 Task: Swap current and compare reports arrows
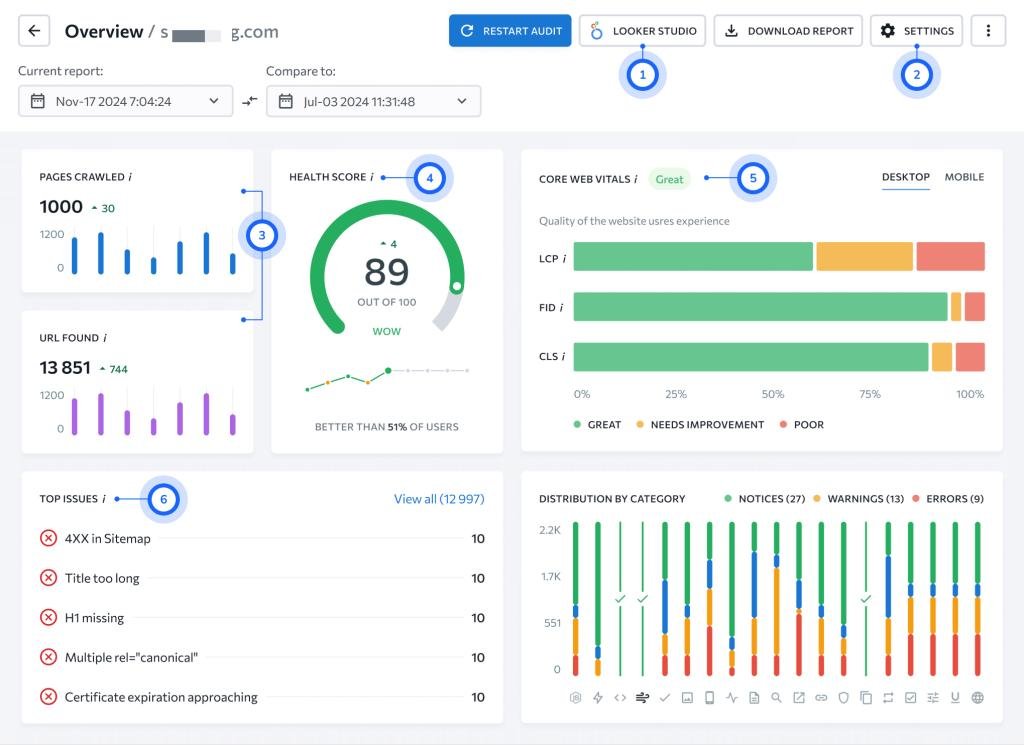click(x=249, y=101)
